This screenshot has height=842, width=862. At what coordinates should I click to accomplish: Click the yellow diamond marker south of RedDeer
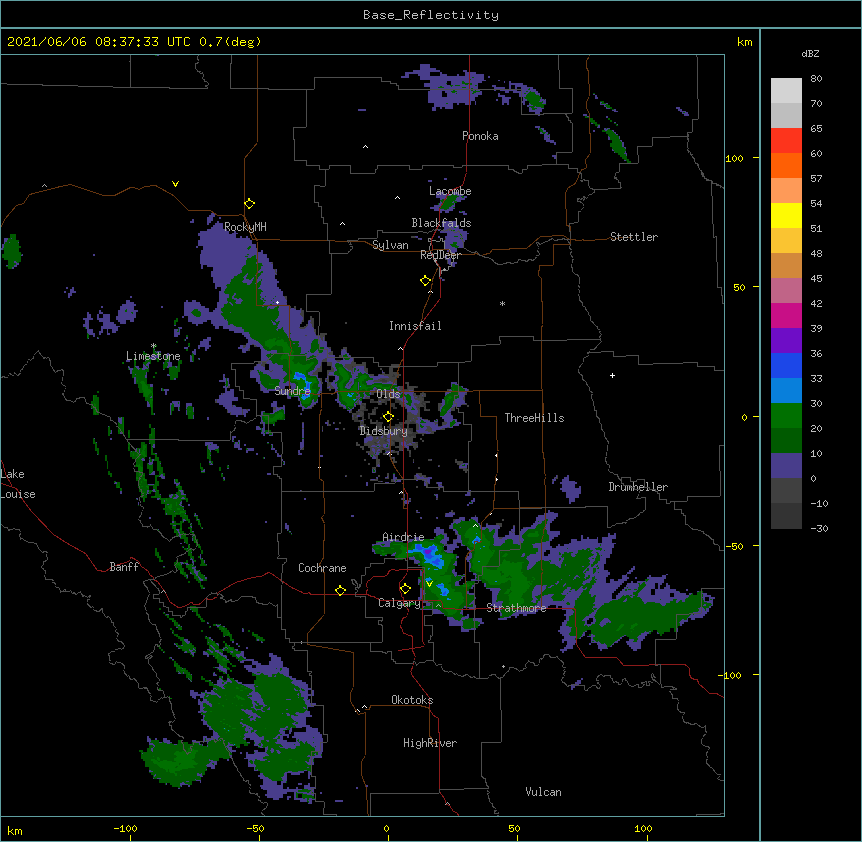pos(426,281)
